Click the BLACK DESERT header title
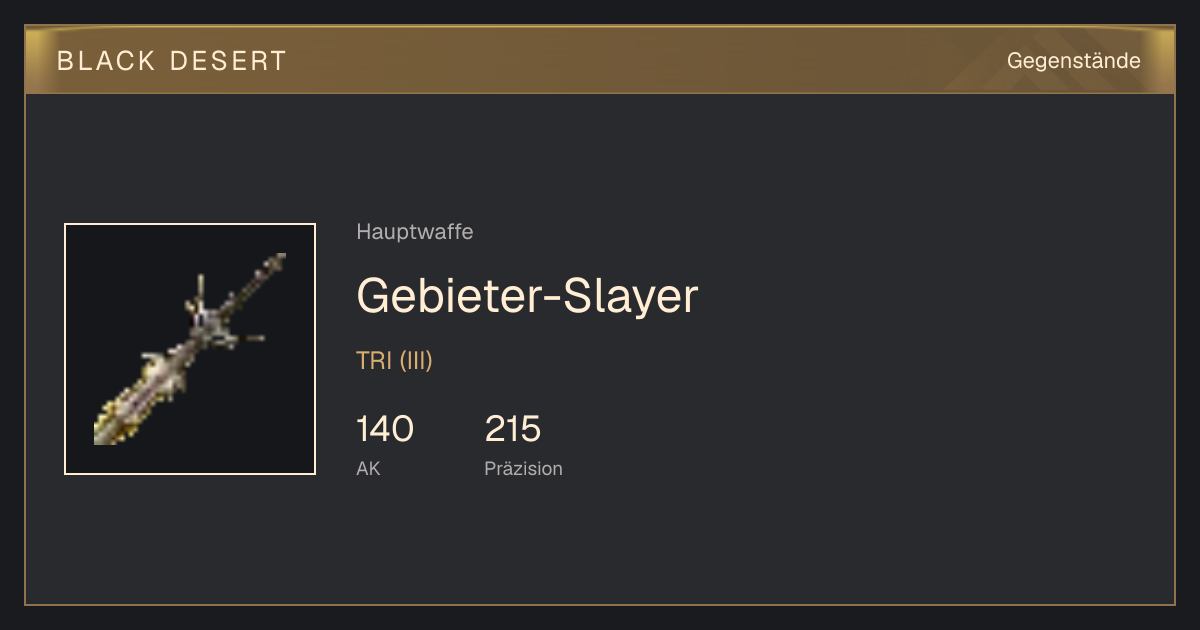 click(172, 61)
